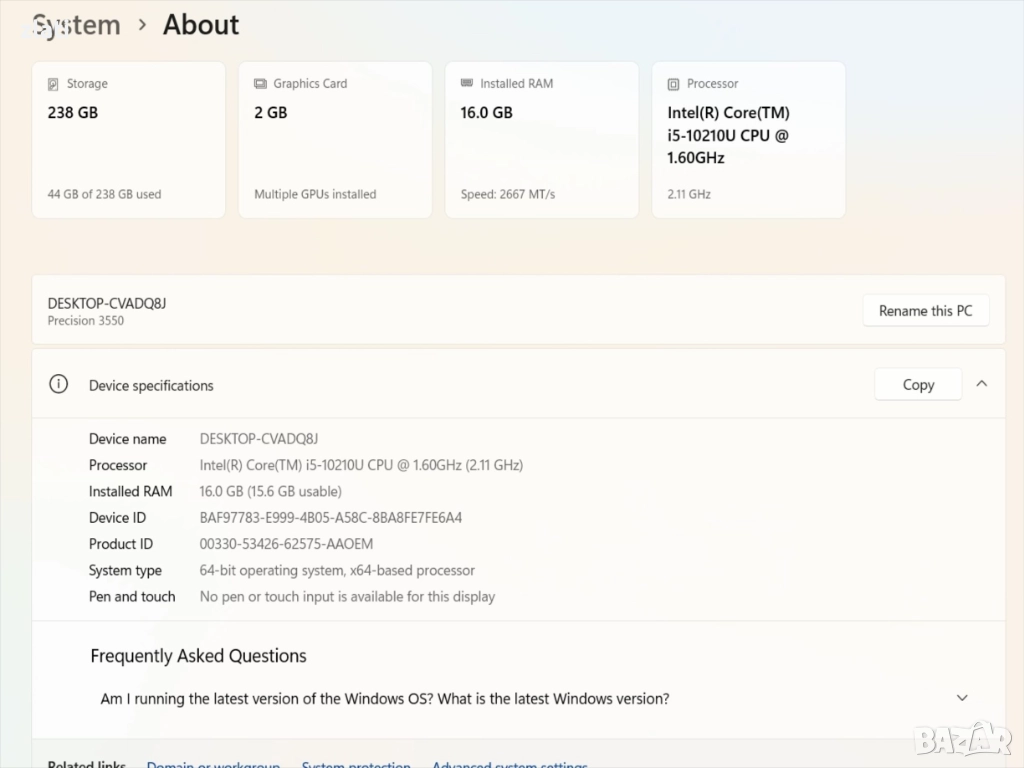
Task: Open the System protection link
Action: [x=356, y=763]
